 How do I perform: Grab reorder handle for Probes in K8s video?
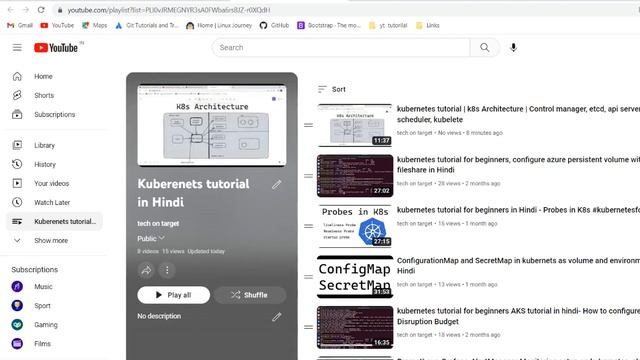coord(309,226)
